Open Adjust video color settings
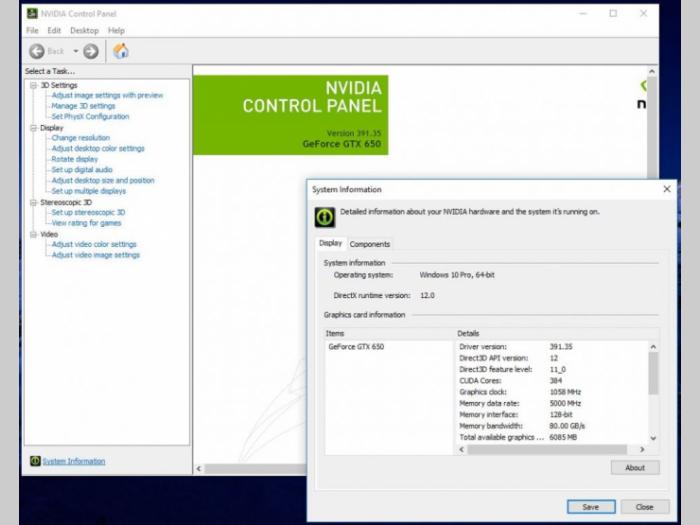700x525 pixels. click(94, 244)
